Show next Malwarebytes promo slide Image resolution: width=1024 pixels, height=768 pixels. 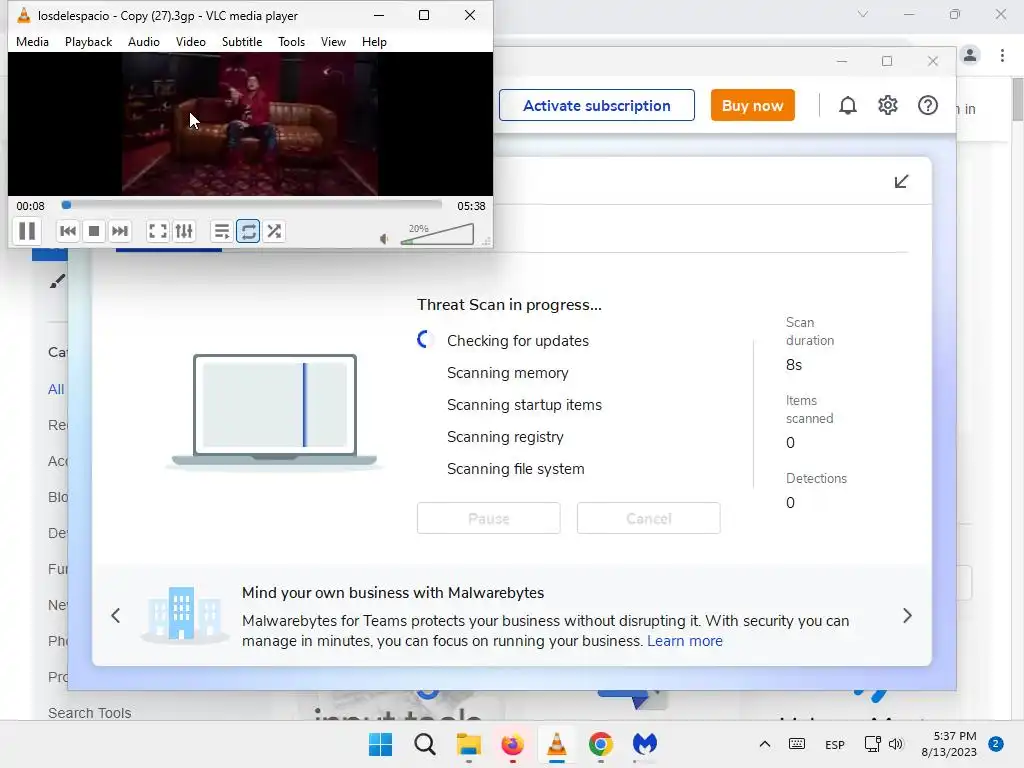tap(907, 616)
